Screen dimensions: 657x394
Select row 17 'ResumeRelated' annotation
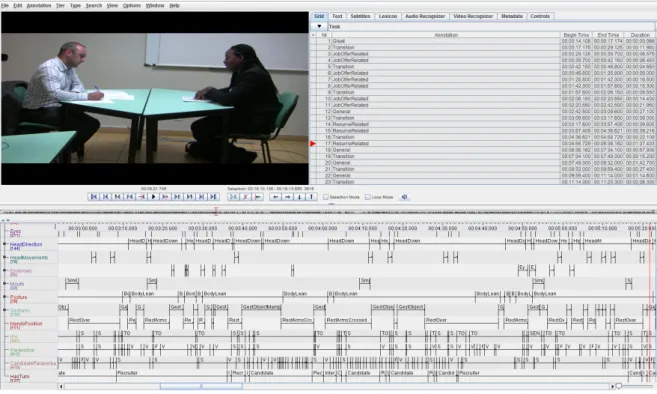coord(446,143)
